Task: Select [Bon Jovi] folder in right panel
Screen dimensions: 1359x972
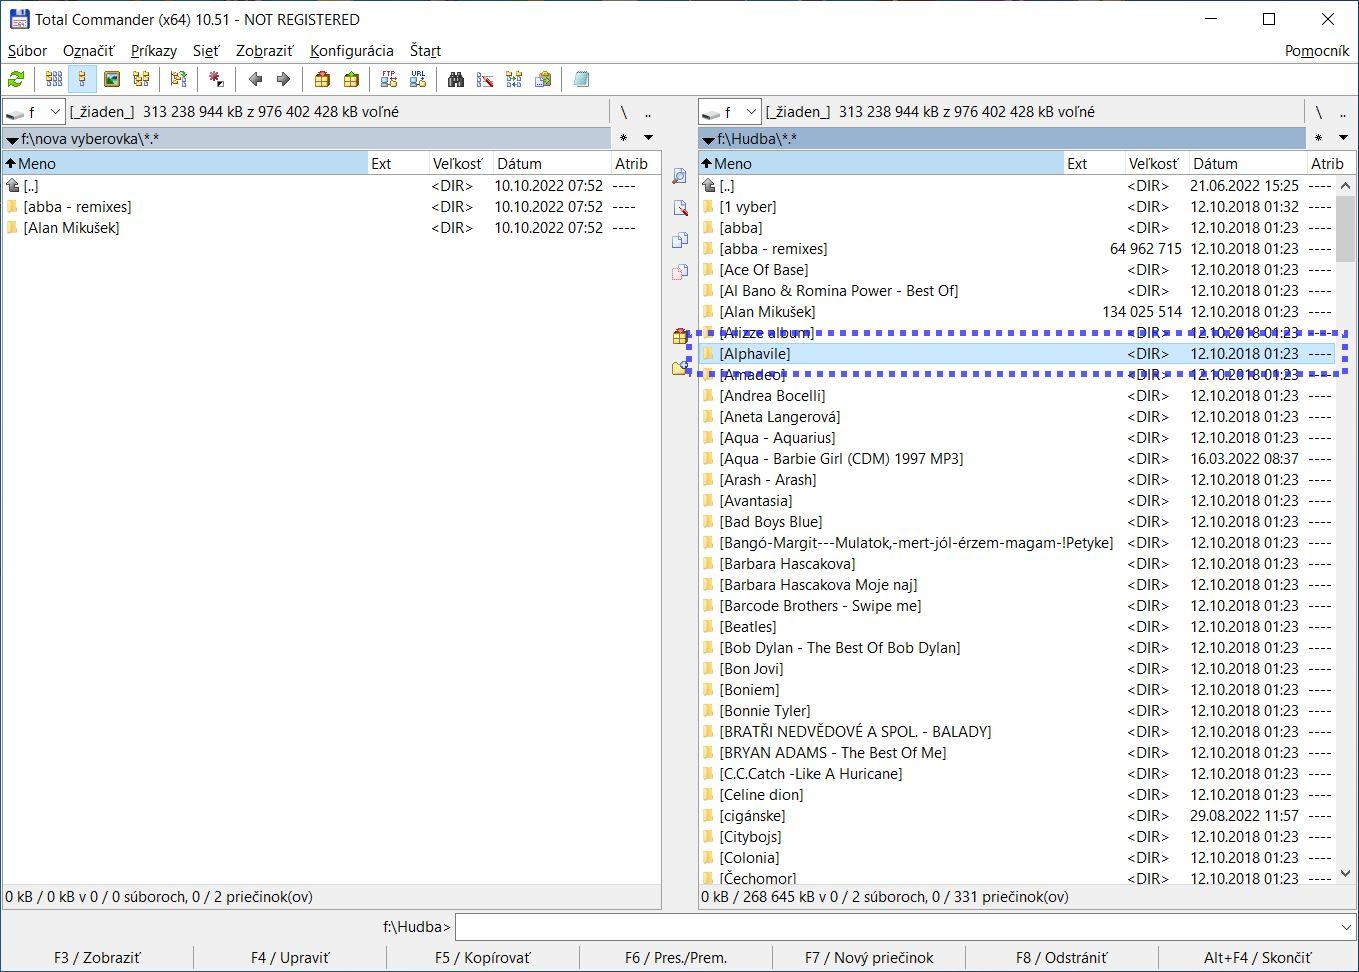Action: pos(1017,668)
